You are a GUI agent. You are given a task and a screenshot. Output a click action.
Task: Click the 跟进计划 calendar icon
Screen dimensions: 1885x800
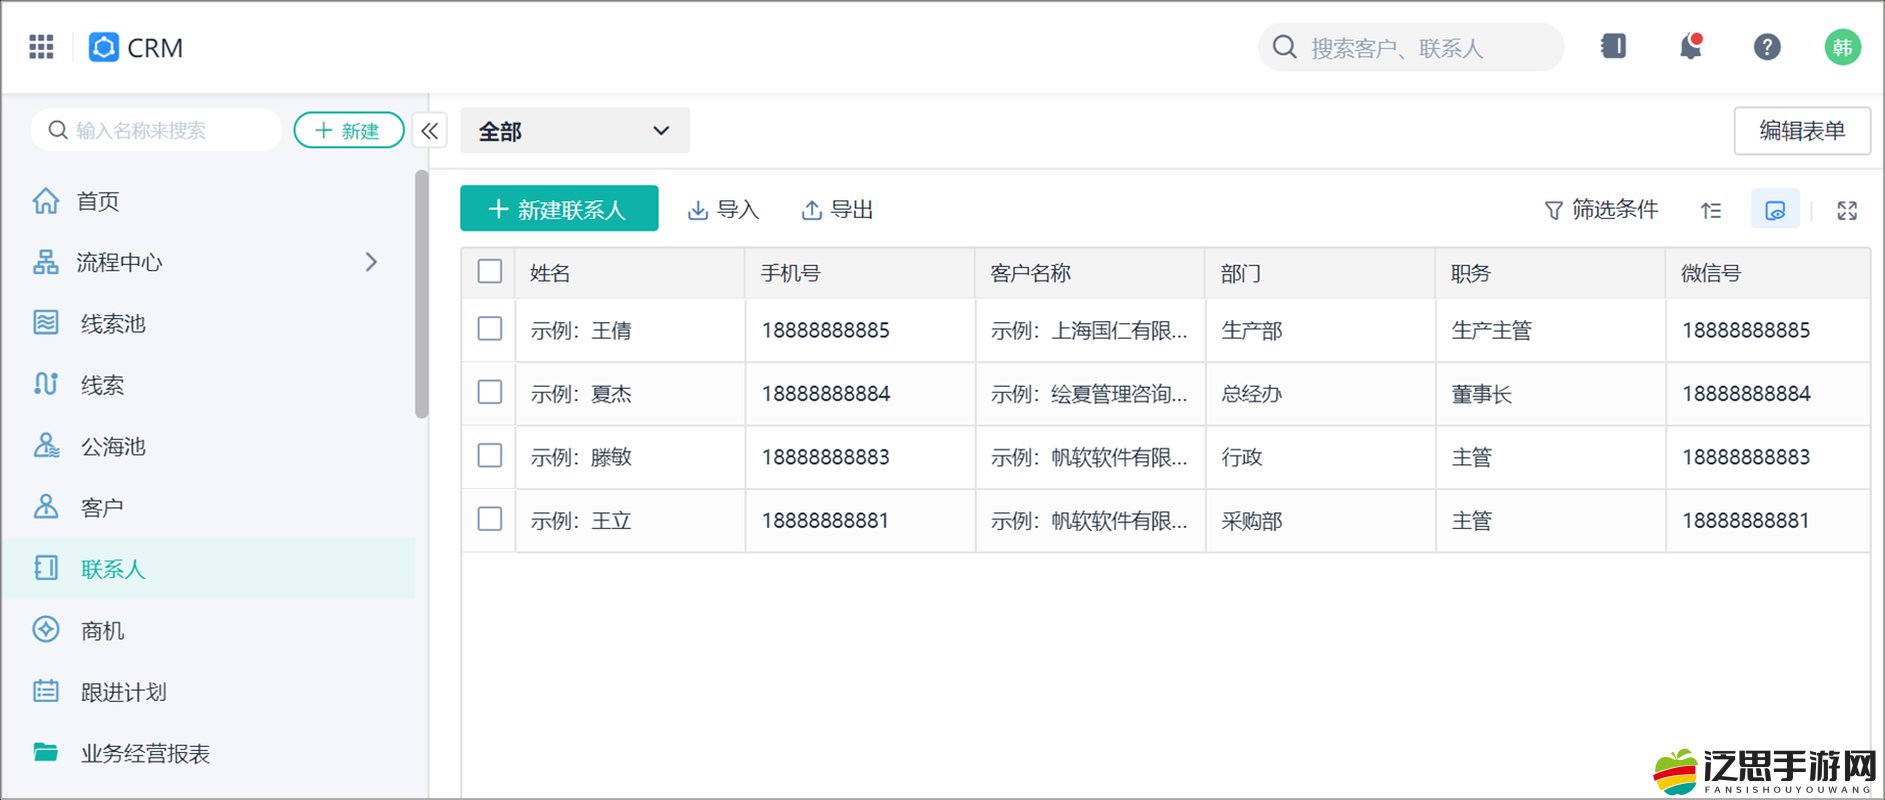click(x=46, y=691)
